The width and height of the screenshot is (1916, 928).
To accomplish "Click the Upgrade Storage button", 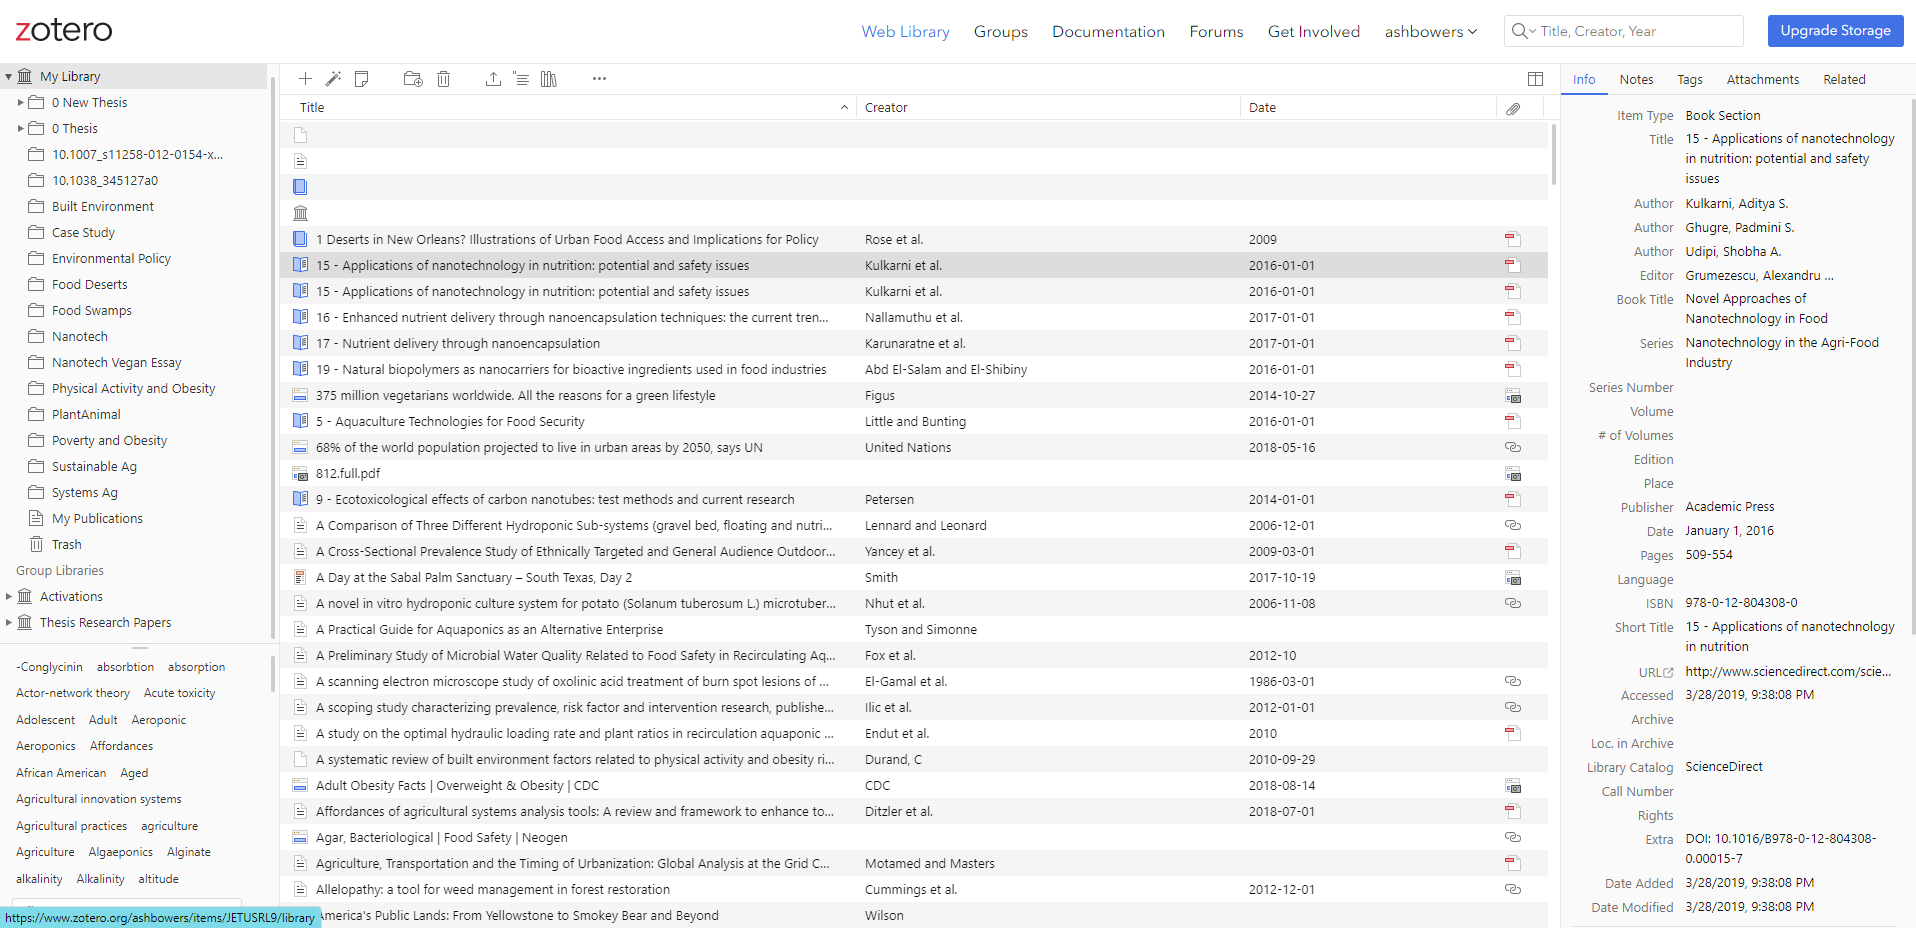I will pos(1834,30).
